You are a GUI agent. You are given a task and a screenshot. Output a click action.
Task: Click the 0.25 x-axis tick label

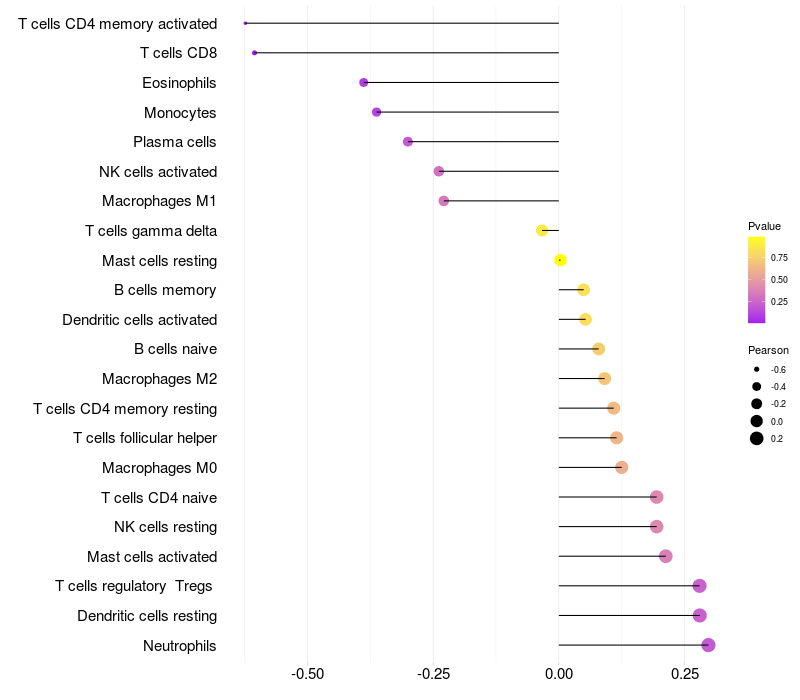click(x=685, y=674)
